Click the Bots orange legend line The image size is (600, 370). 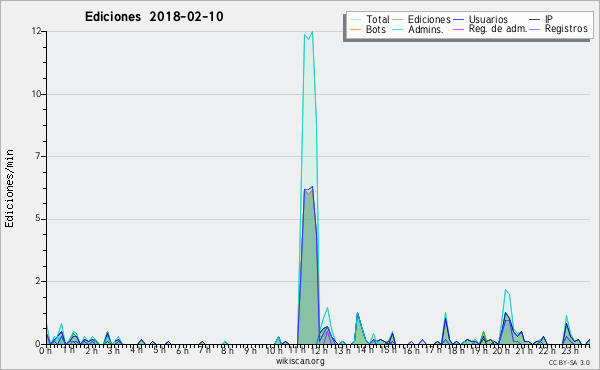(355, 29)
